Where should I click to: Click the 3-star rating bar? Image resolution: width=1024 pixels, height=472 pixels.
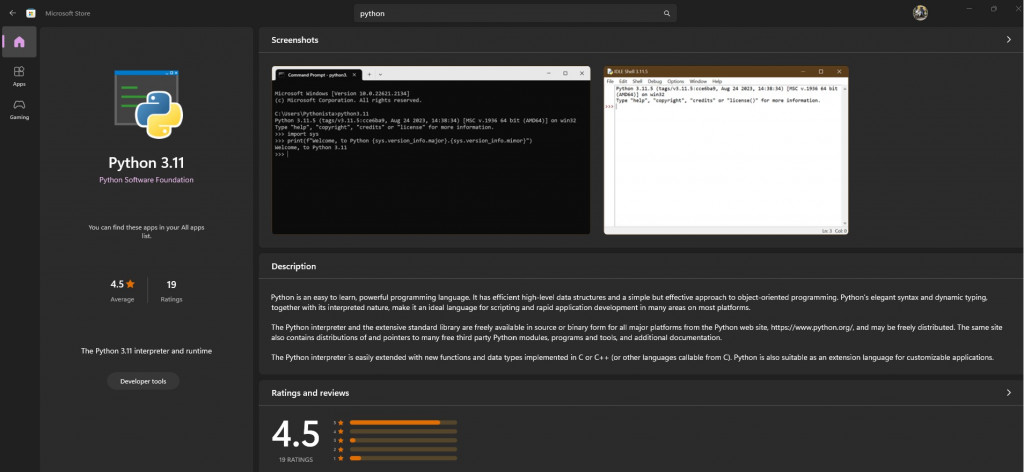click(403, 440)
